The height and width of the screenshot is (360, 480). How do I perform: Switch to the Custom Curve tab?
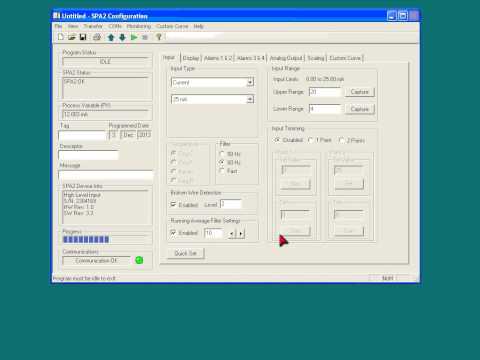pos(345,58)
